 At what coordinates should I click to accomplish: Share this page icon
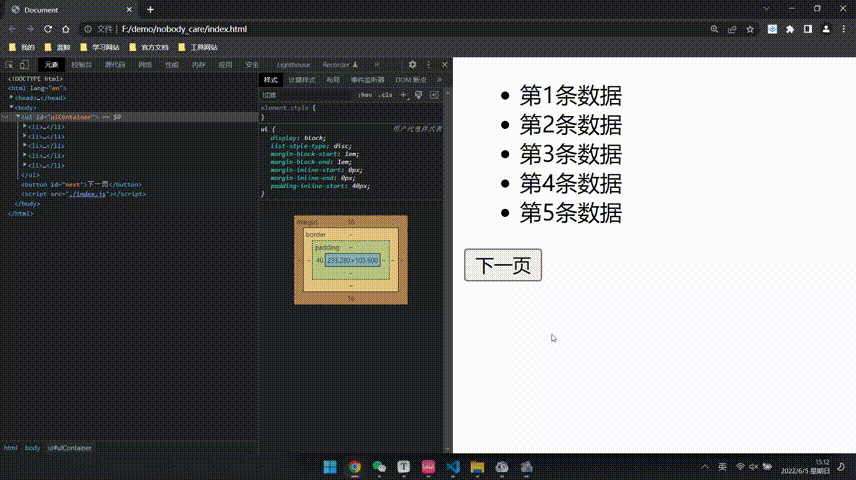732,29
